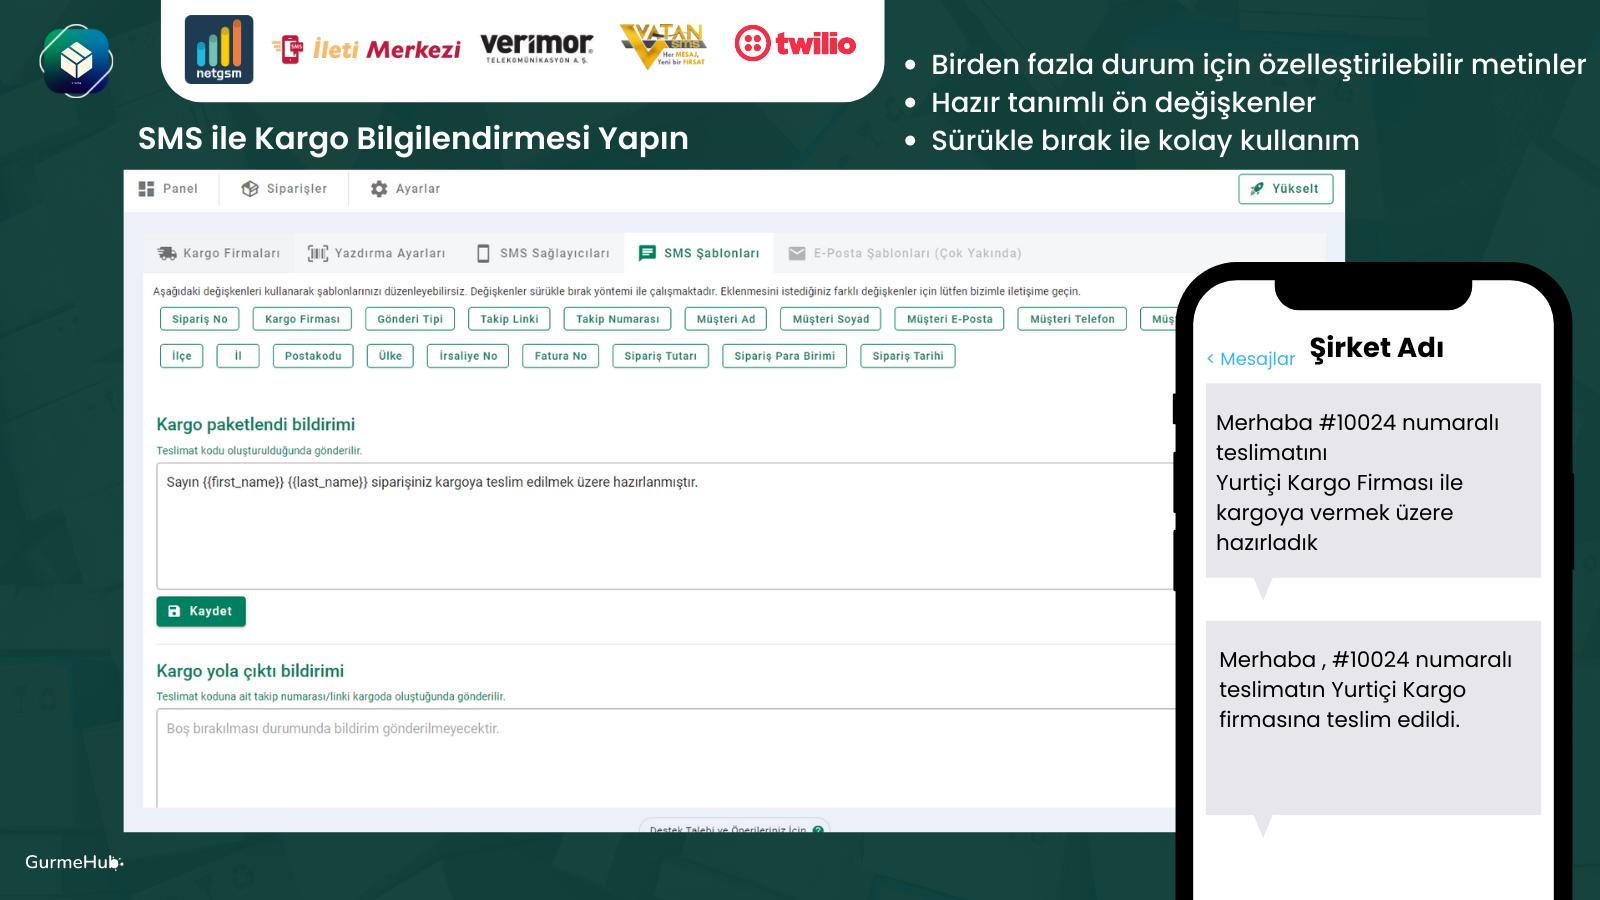
Task: Click the Takip Linki variable chip
Action: point(509,319)
